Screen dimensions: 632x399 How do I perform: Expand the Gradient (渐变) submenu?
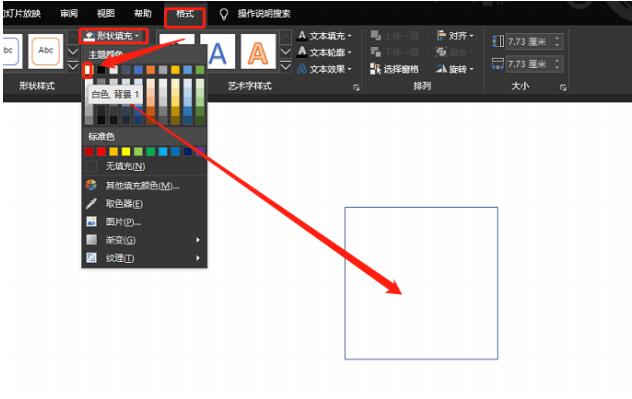coord(144,240)
